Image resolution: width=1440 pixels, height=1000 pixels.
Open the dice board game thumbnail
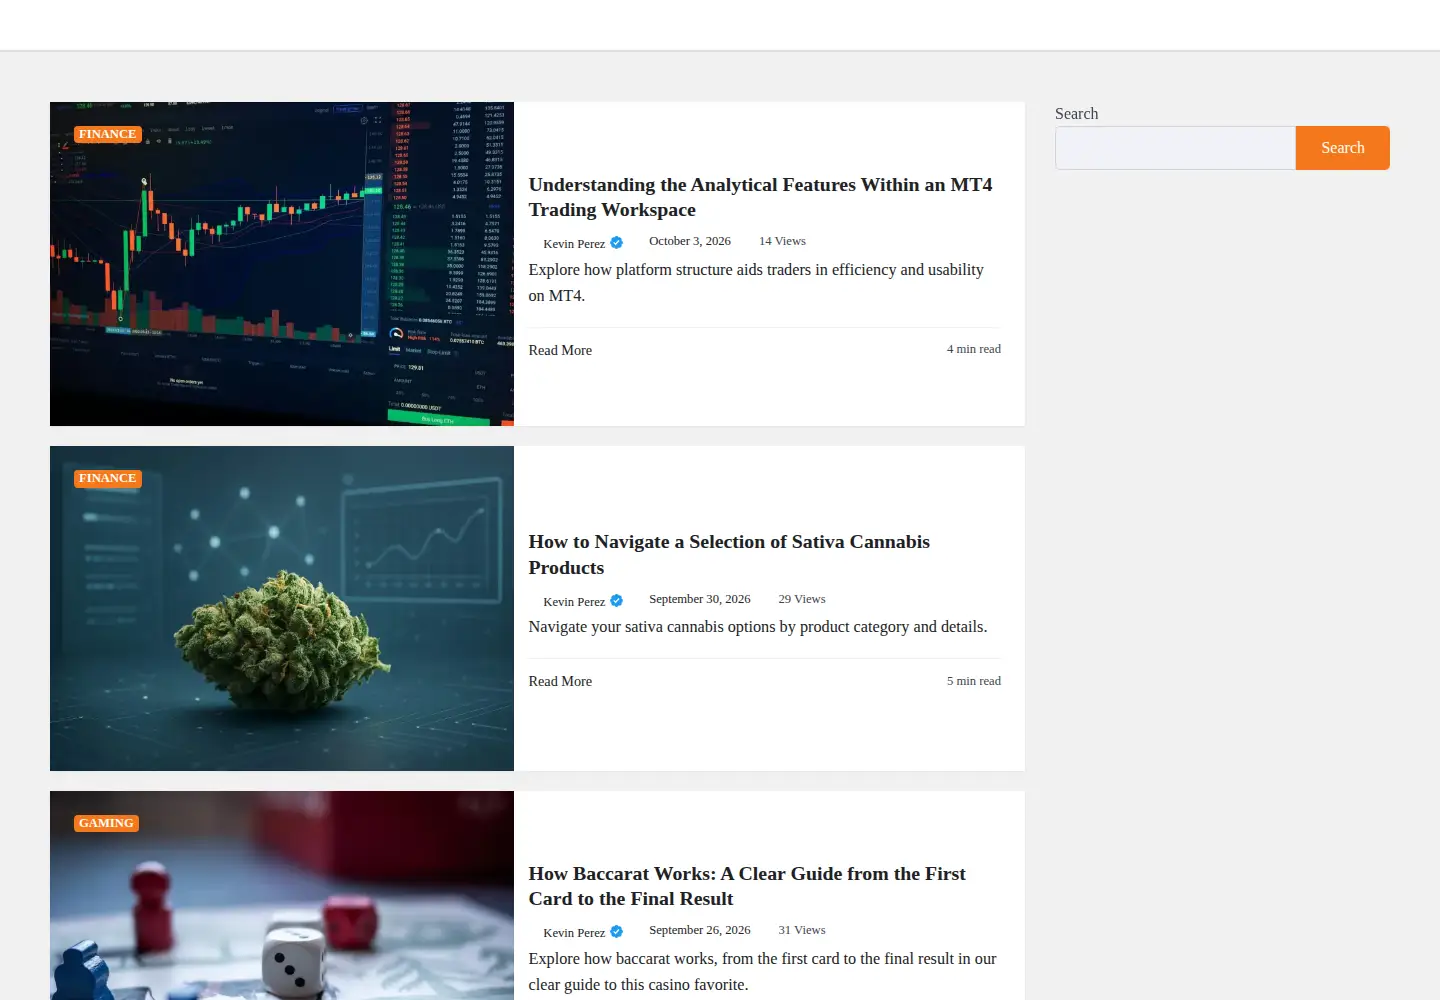coord(282,895)
